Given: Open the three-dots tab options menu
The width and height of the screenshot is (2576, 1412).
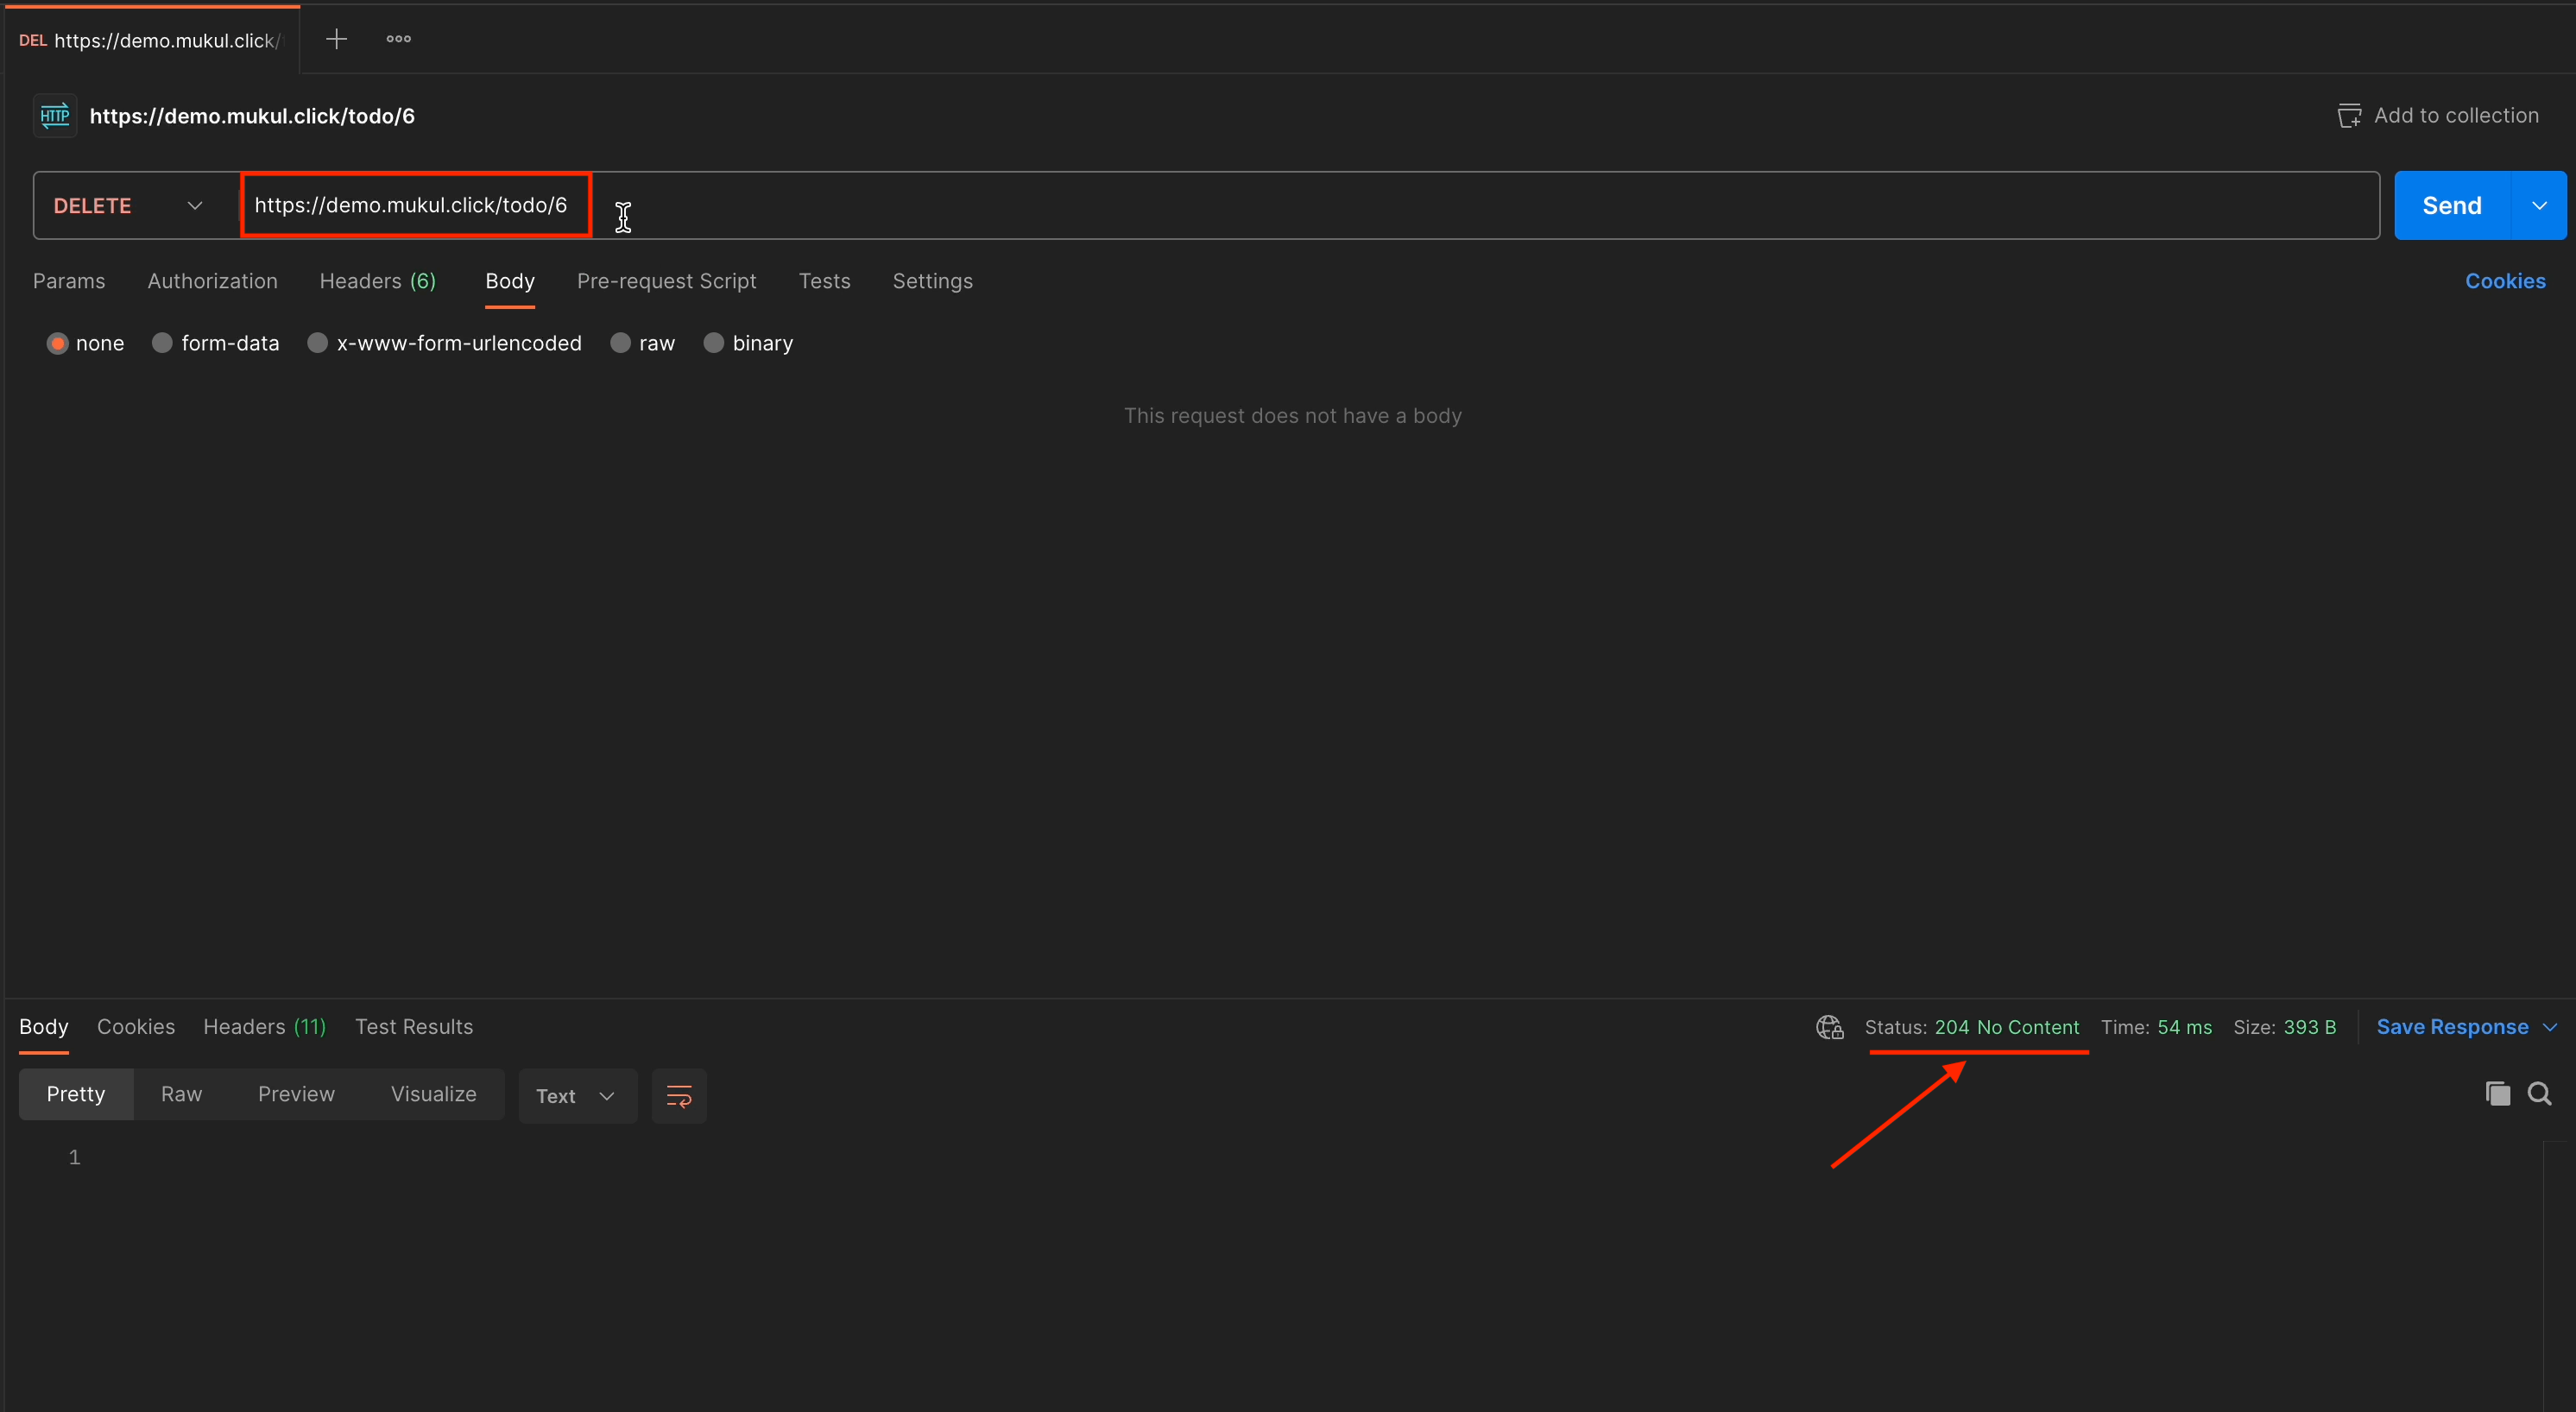Looking at the screenshot, I should click(398, 39).
